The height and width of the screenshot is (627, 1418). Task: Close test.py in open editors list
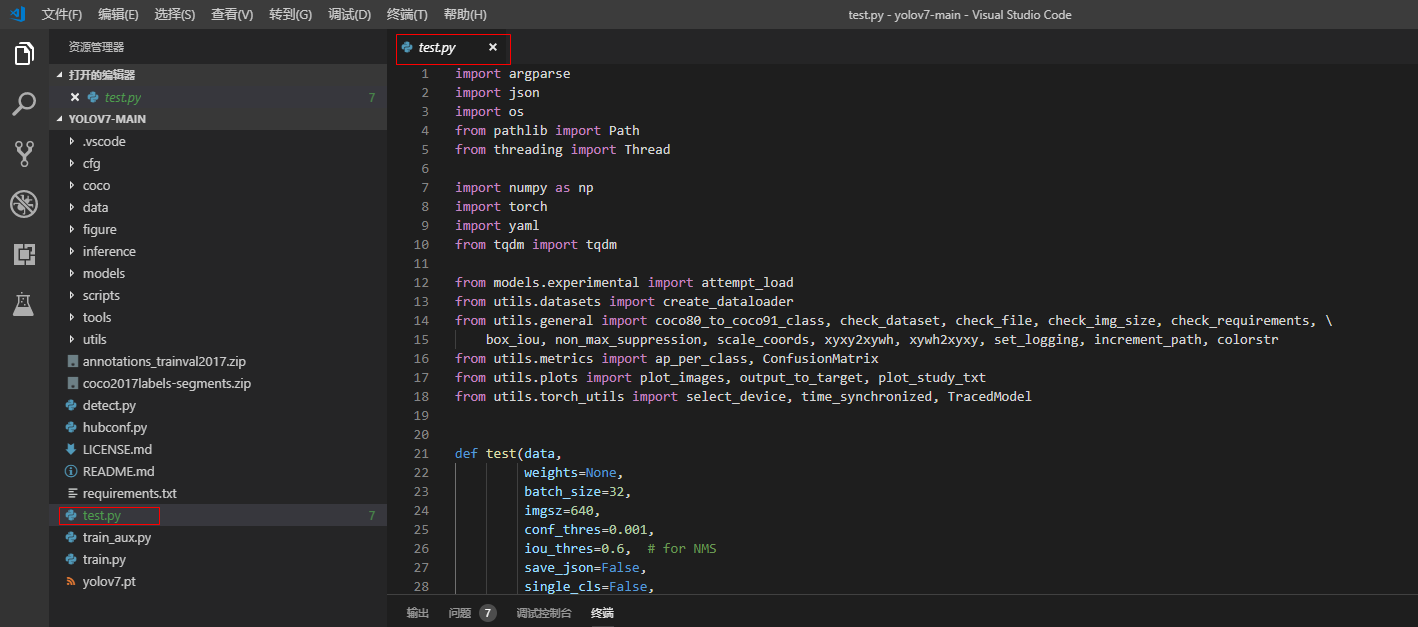click(75, 97)
